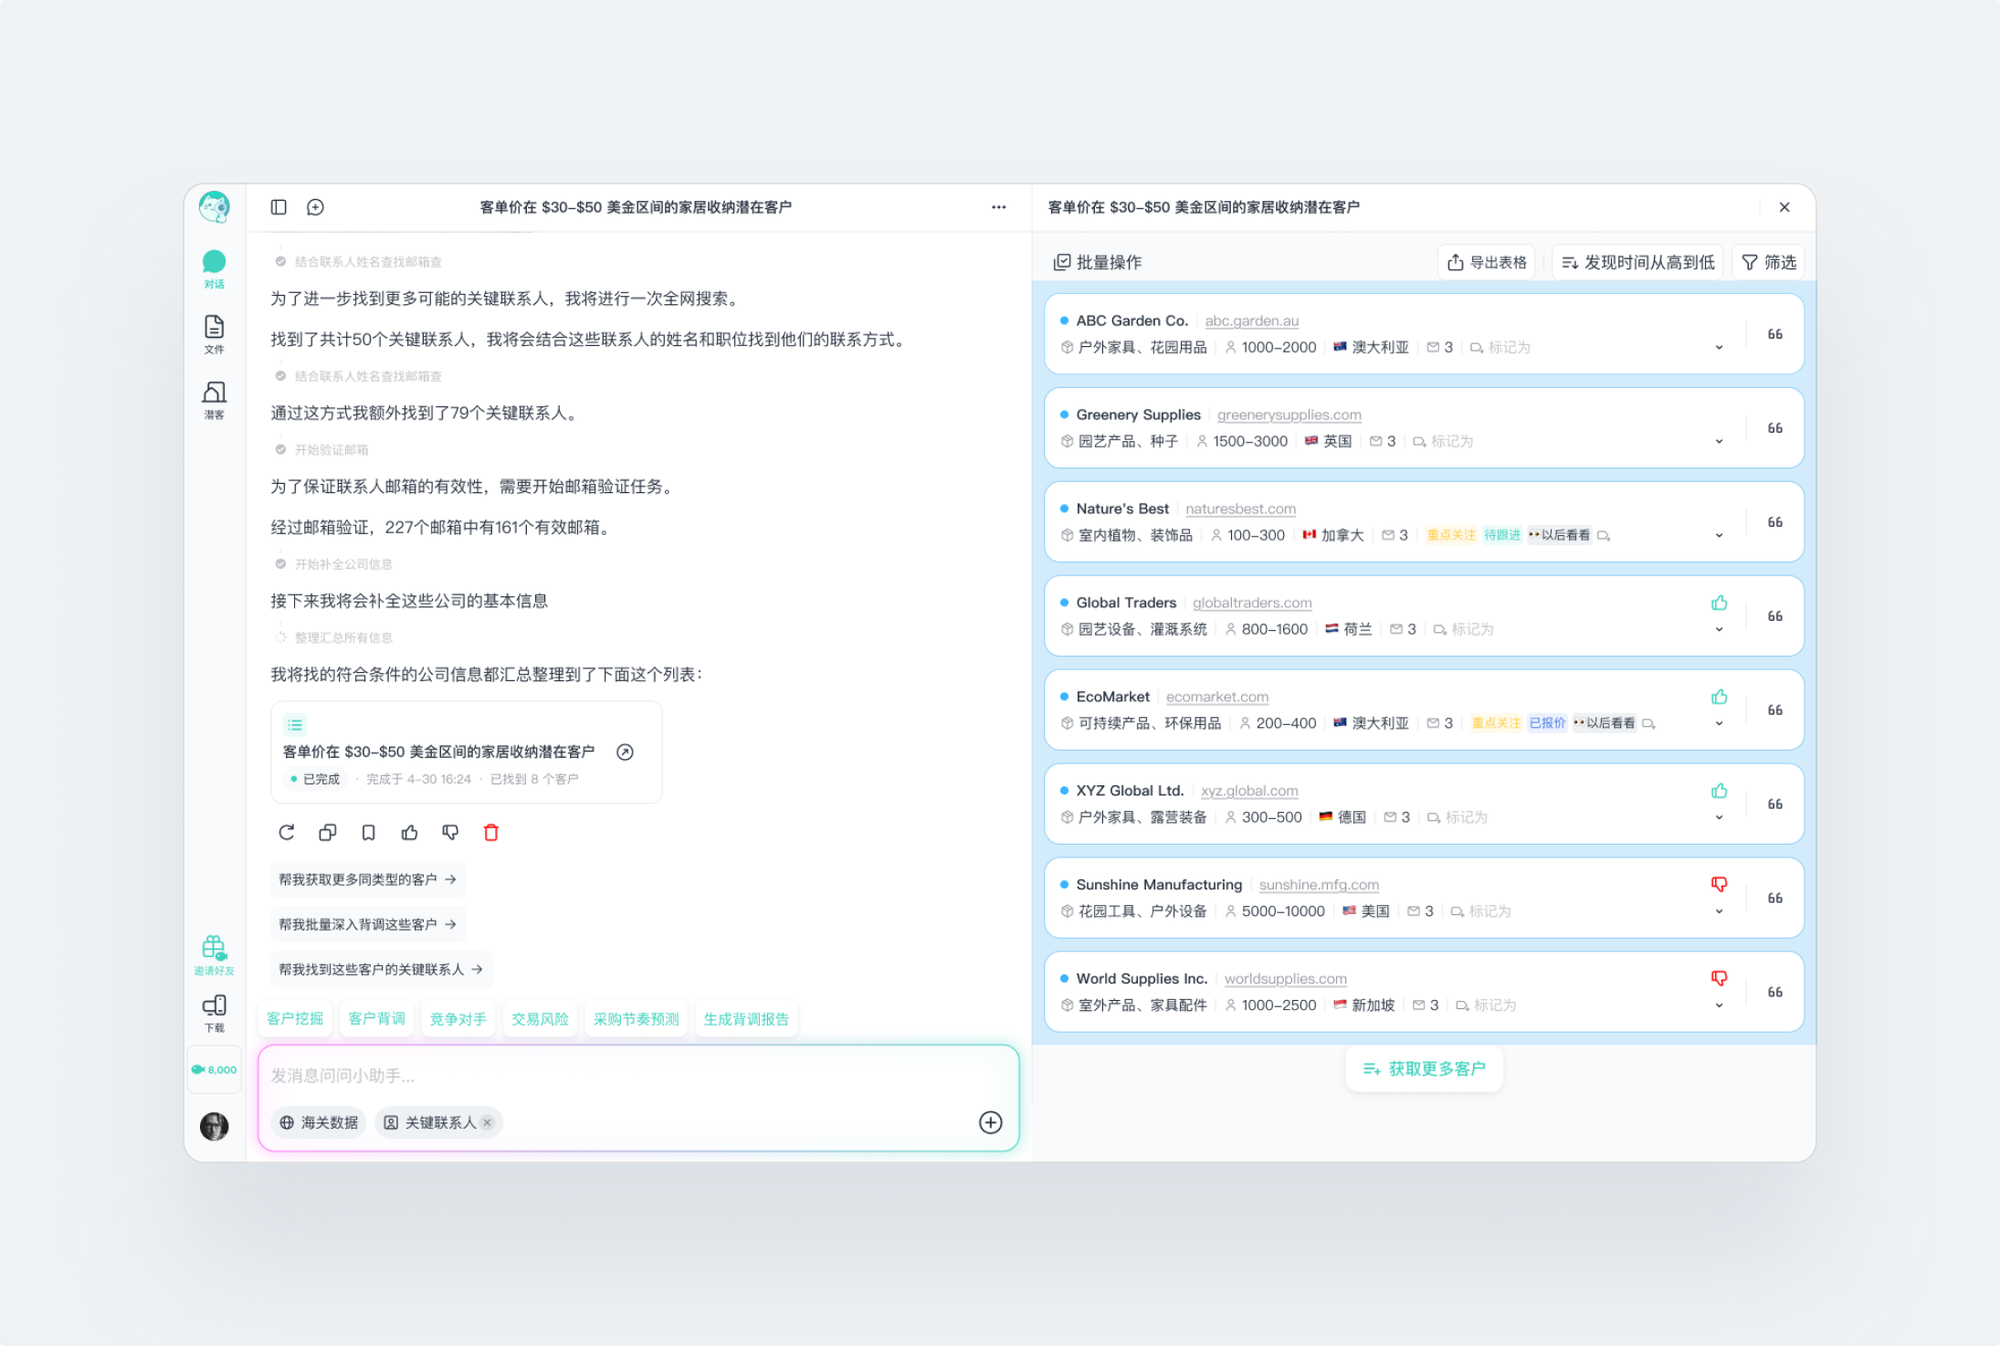Toggle the 海关数据 data source chip

(319, 1122)
